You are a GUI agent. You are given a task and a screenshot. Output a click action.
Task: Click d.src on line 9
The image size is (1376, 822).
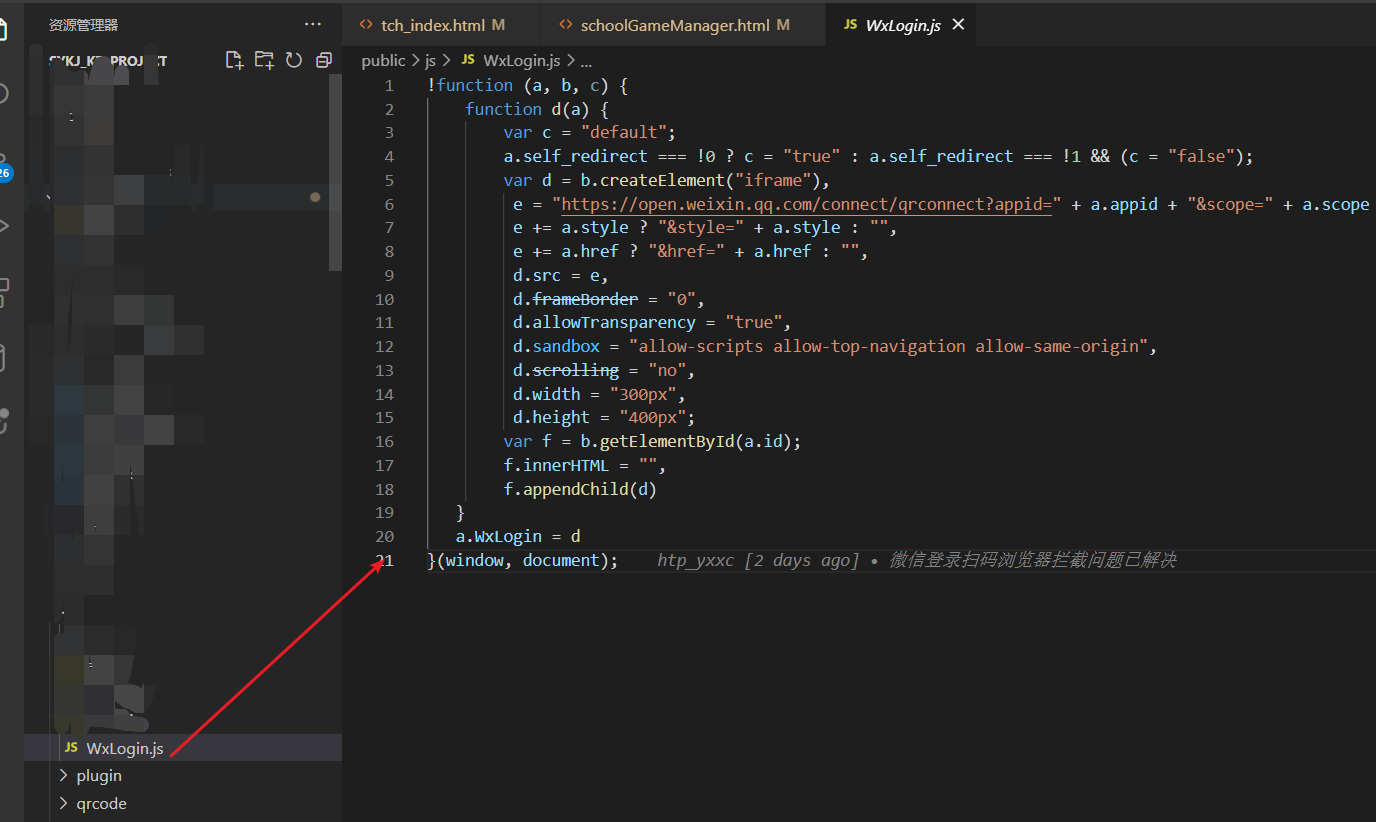(x=537, y=276)
